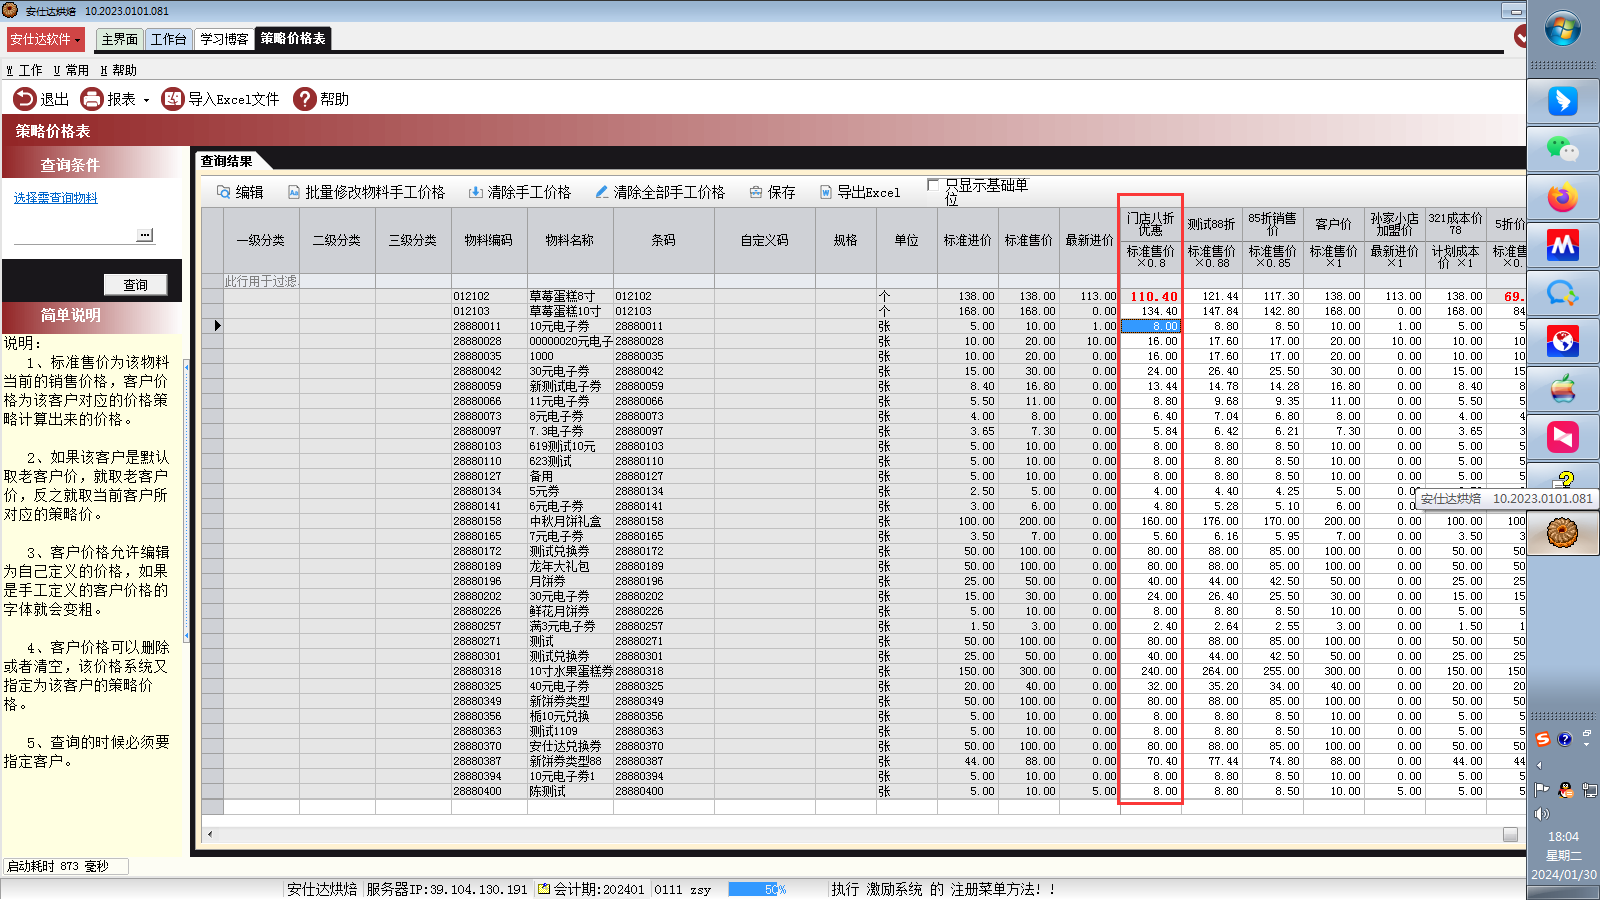Image resolution: width=1600 pixels, height=900 pixels.
Task: Open the red M app in taskbar
Action: coord(1563,245)
